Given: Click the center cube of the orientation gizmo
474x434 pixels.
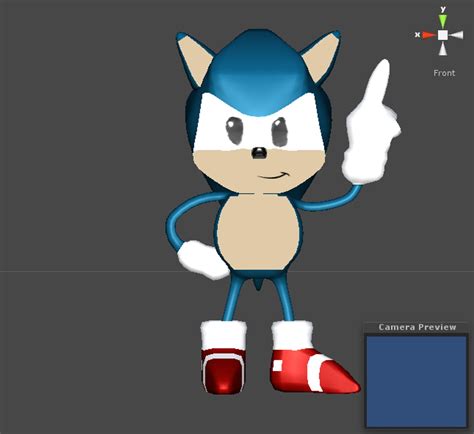Looking at the screenshot, I should (x=443, y=35).
